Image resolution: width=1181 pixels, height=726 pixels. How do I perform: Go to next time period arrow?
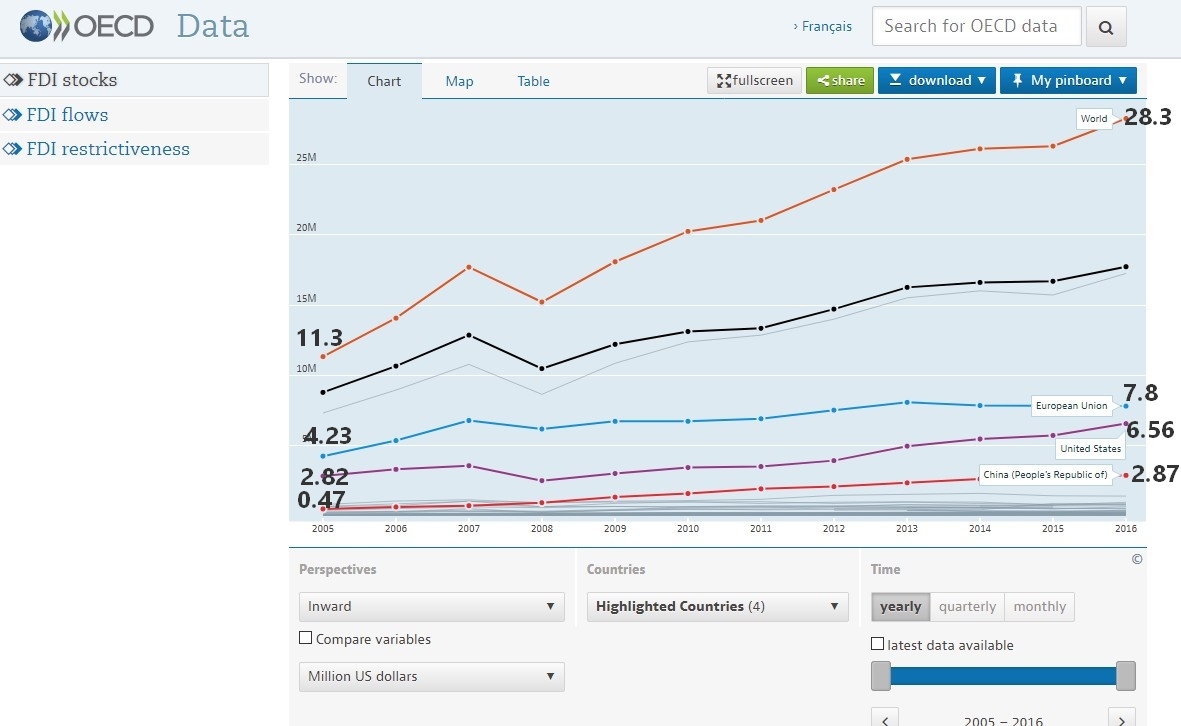pyautogui.click(x=1122, y=719)
